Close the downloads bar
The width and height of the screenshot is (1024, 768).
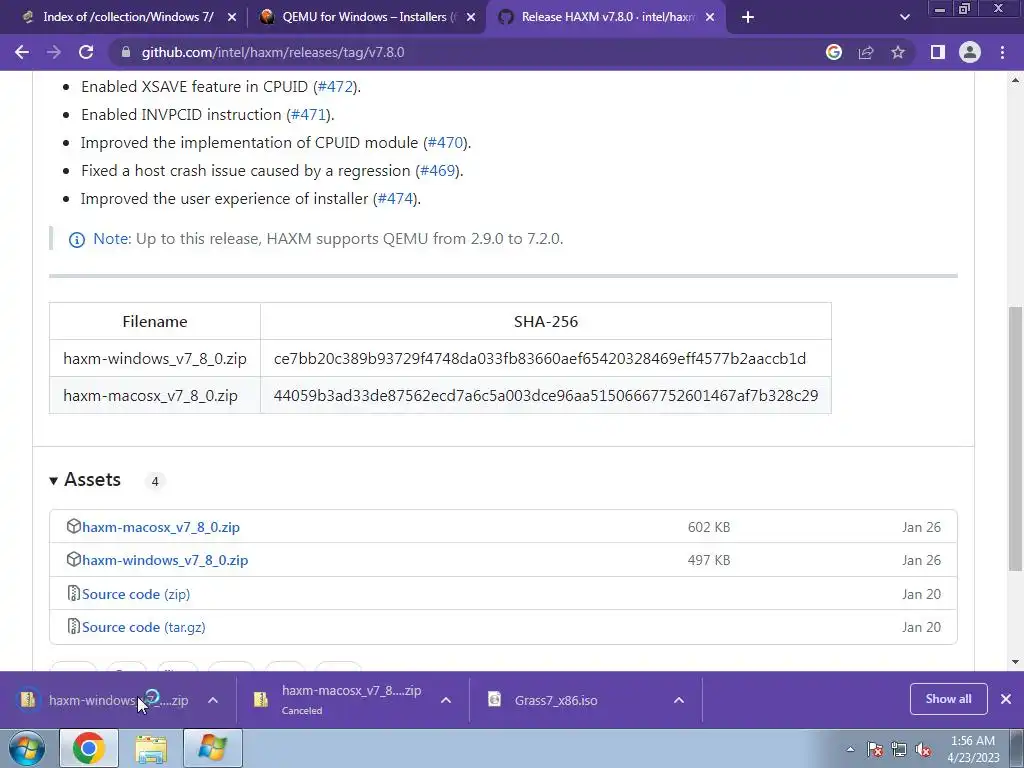(1006, 699)
